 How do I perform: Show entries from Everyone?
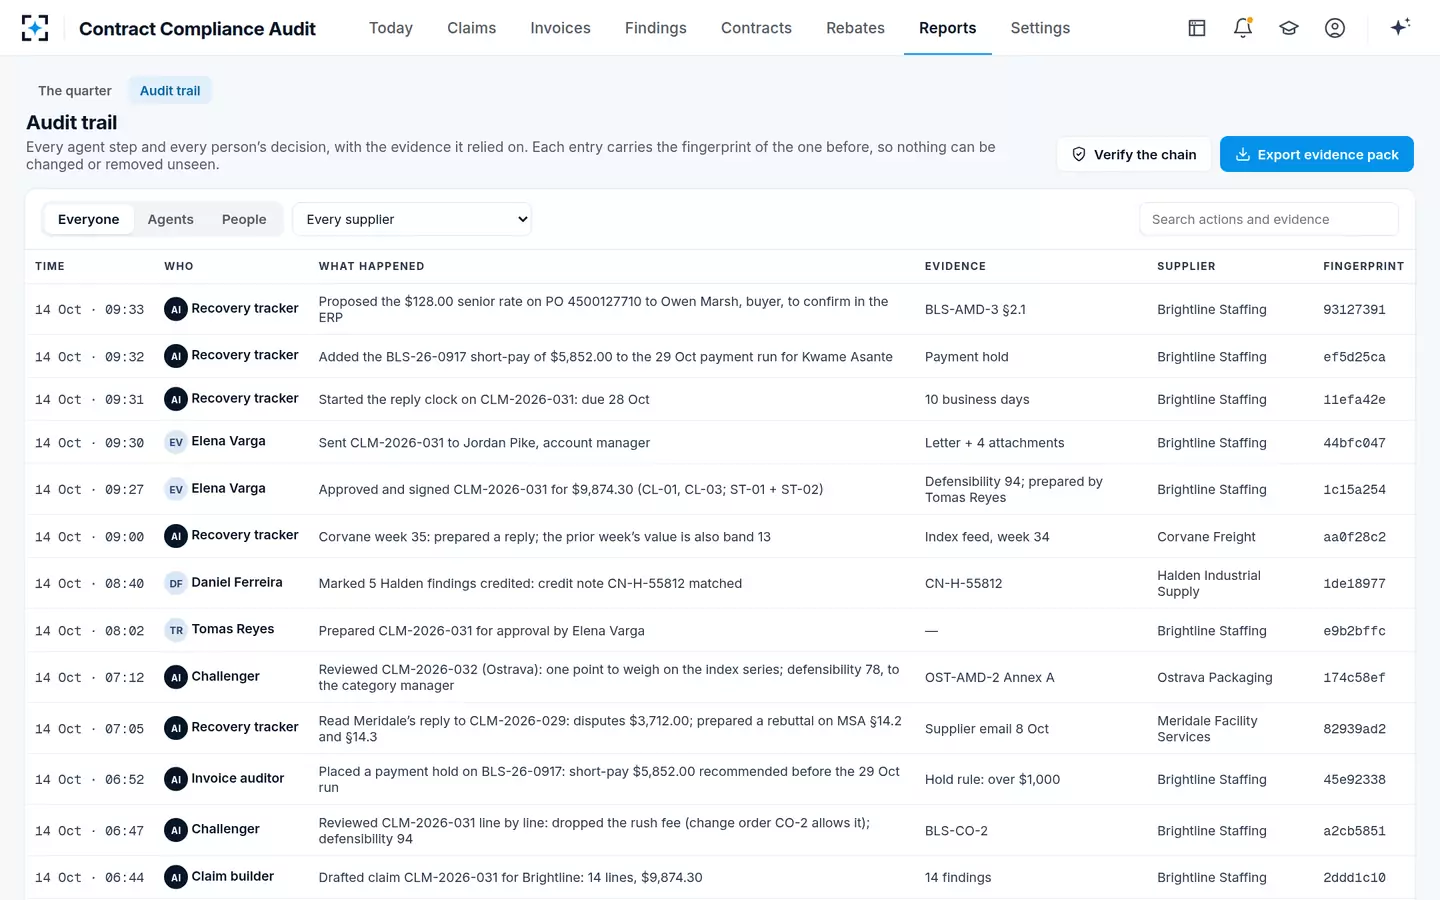(x=88, y=219)
